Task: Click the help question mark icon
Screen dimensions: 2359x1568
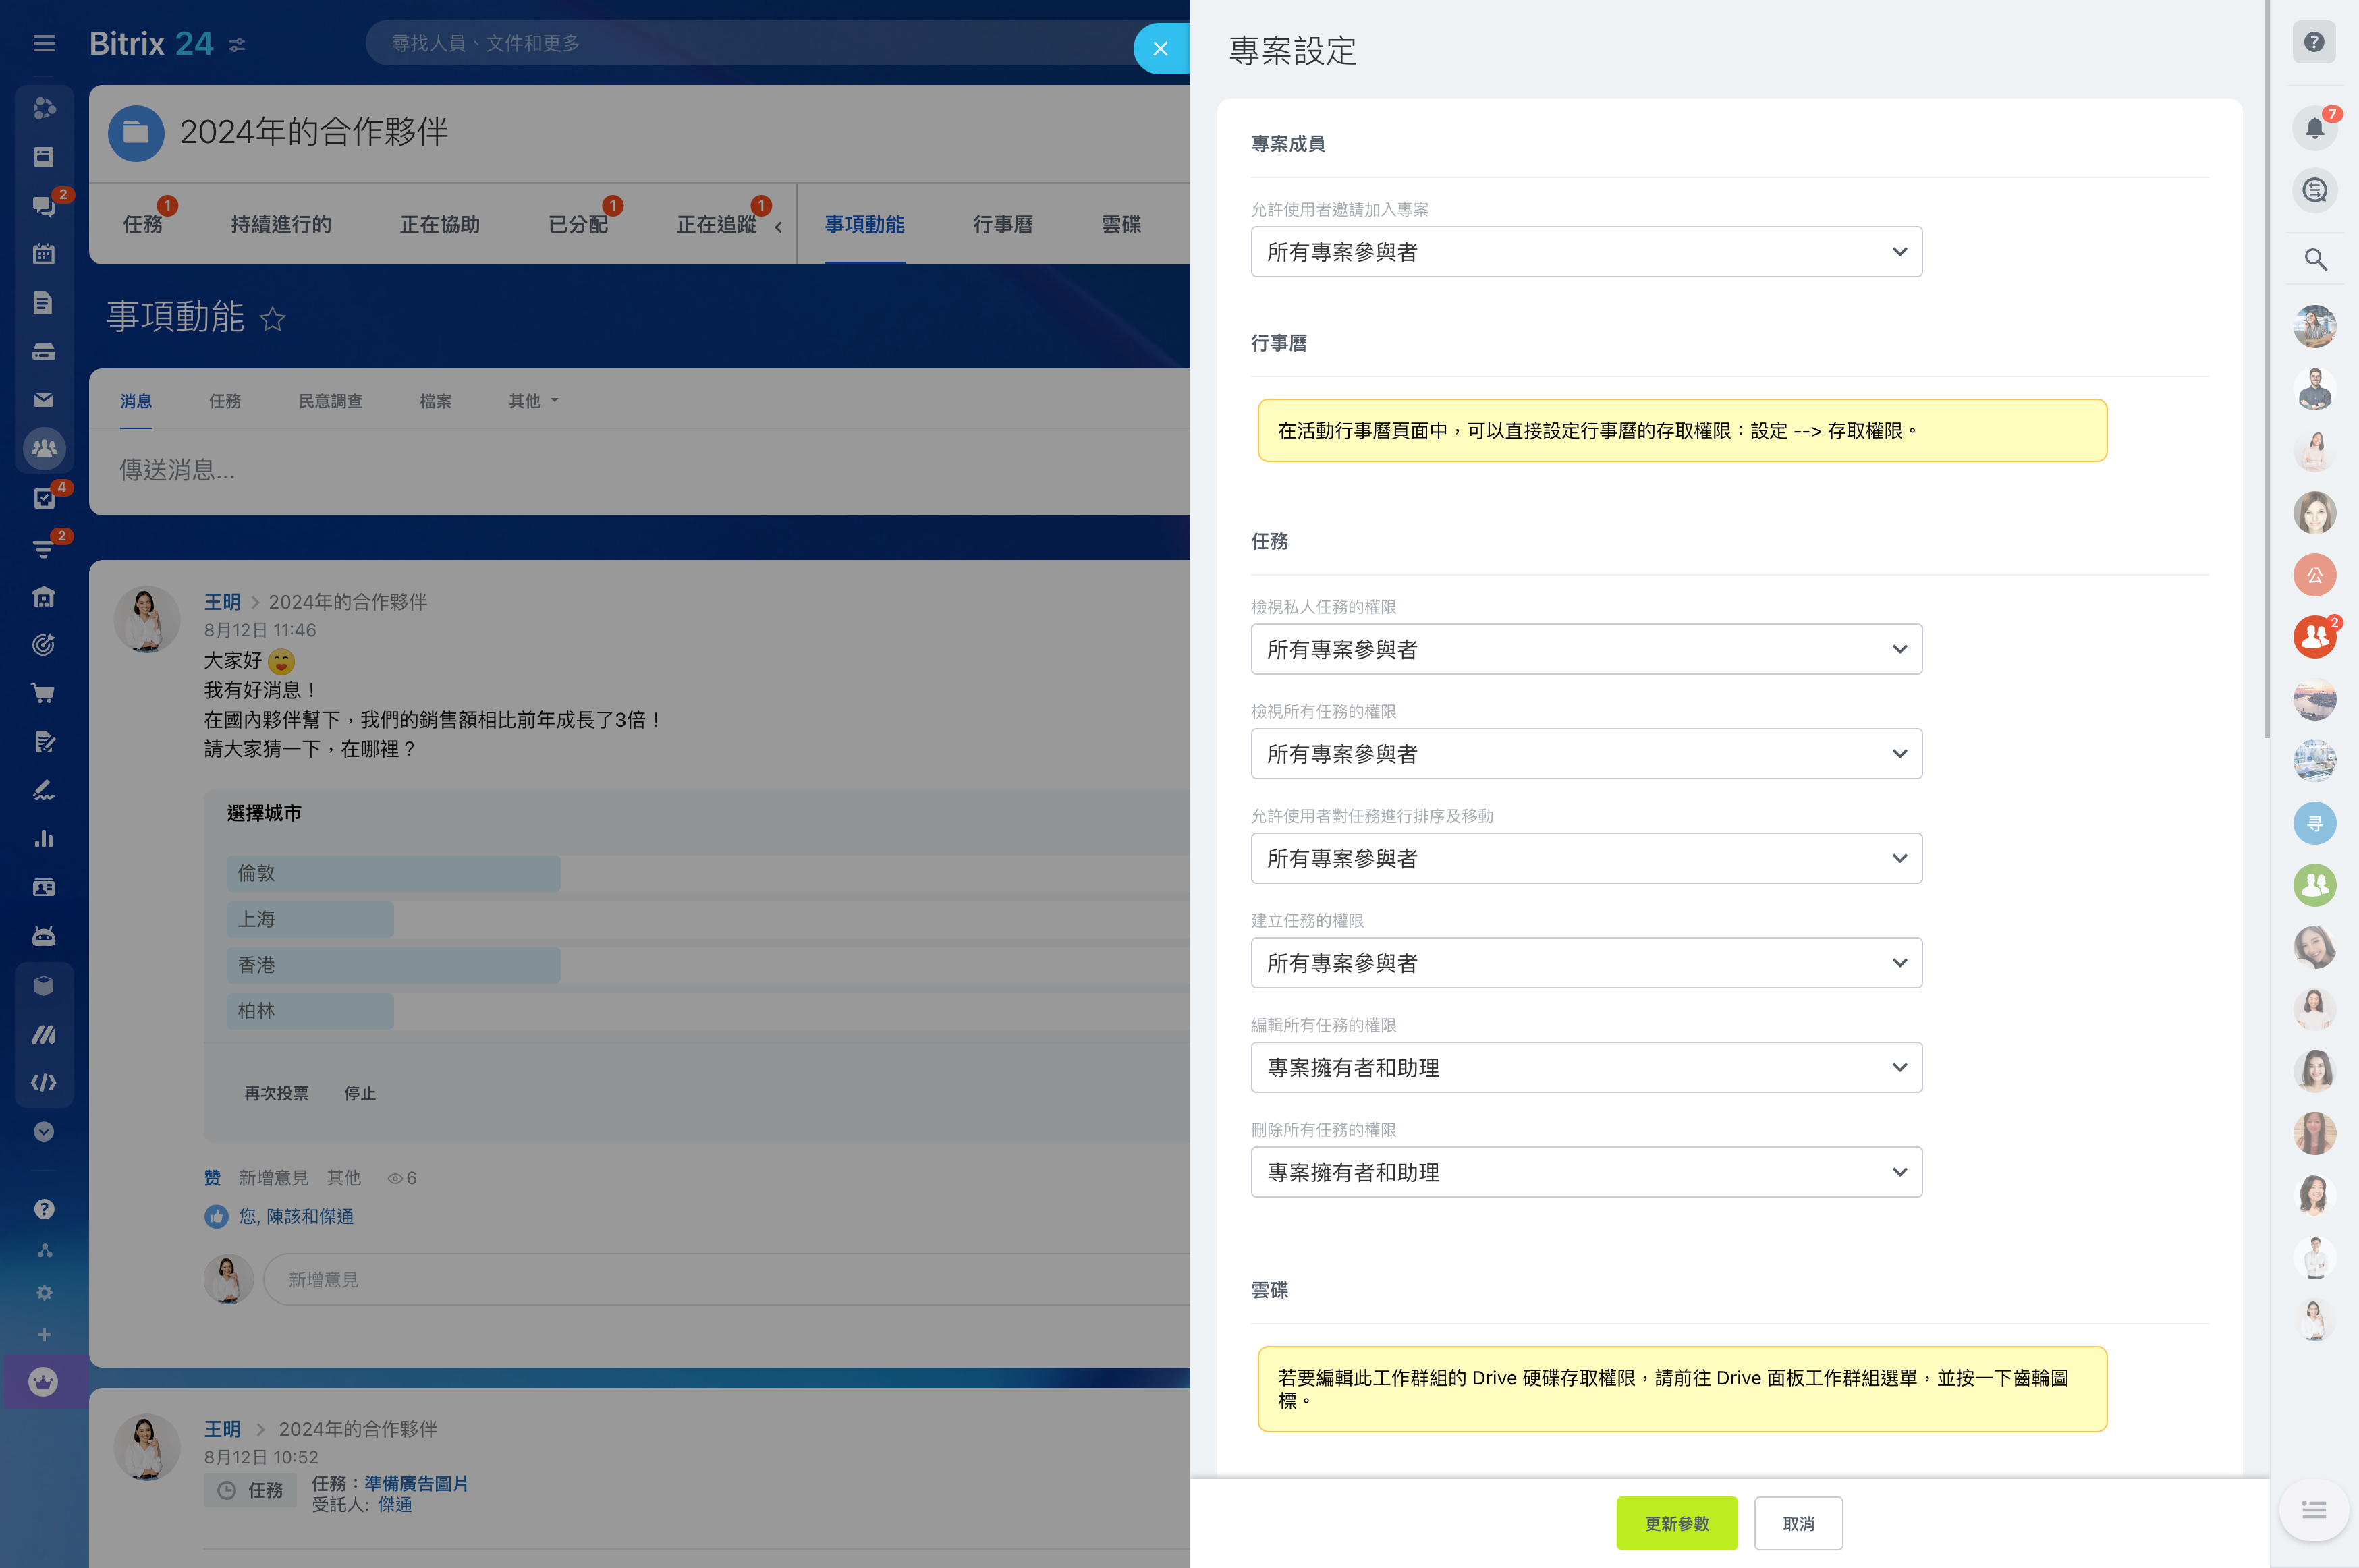Action: point(2314,42)
